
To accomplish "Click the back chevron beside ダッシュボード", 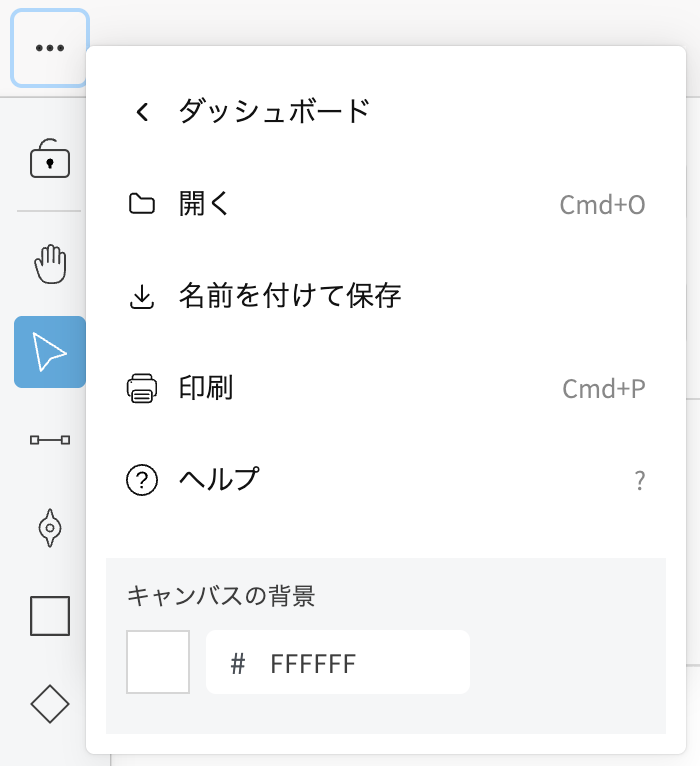I will 142,112.
